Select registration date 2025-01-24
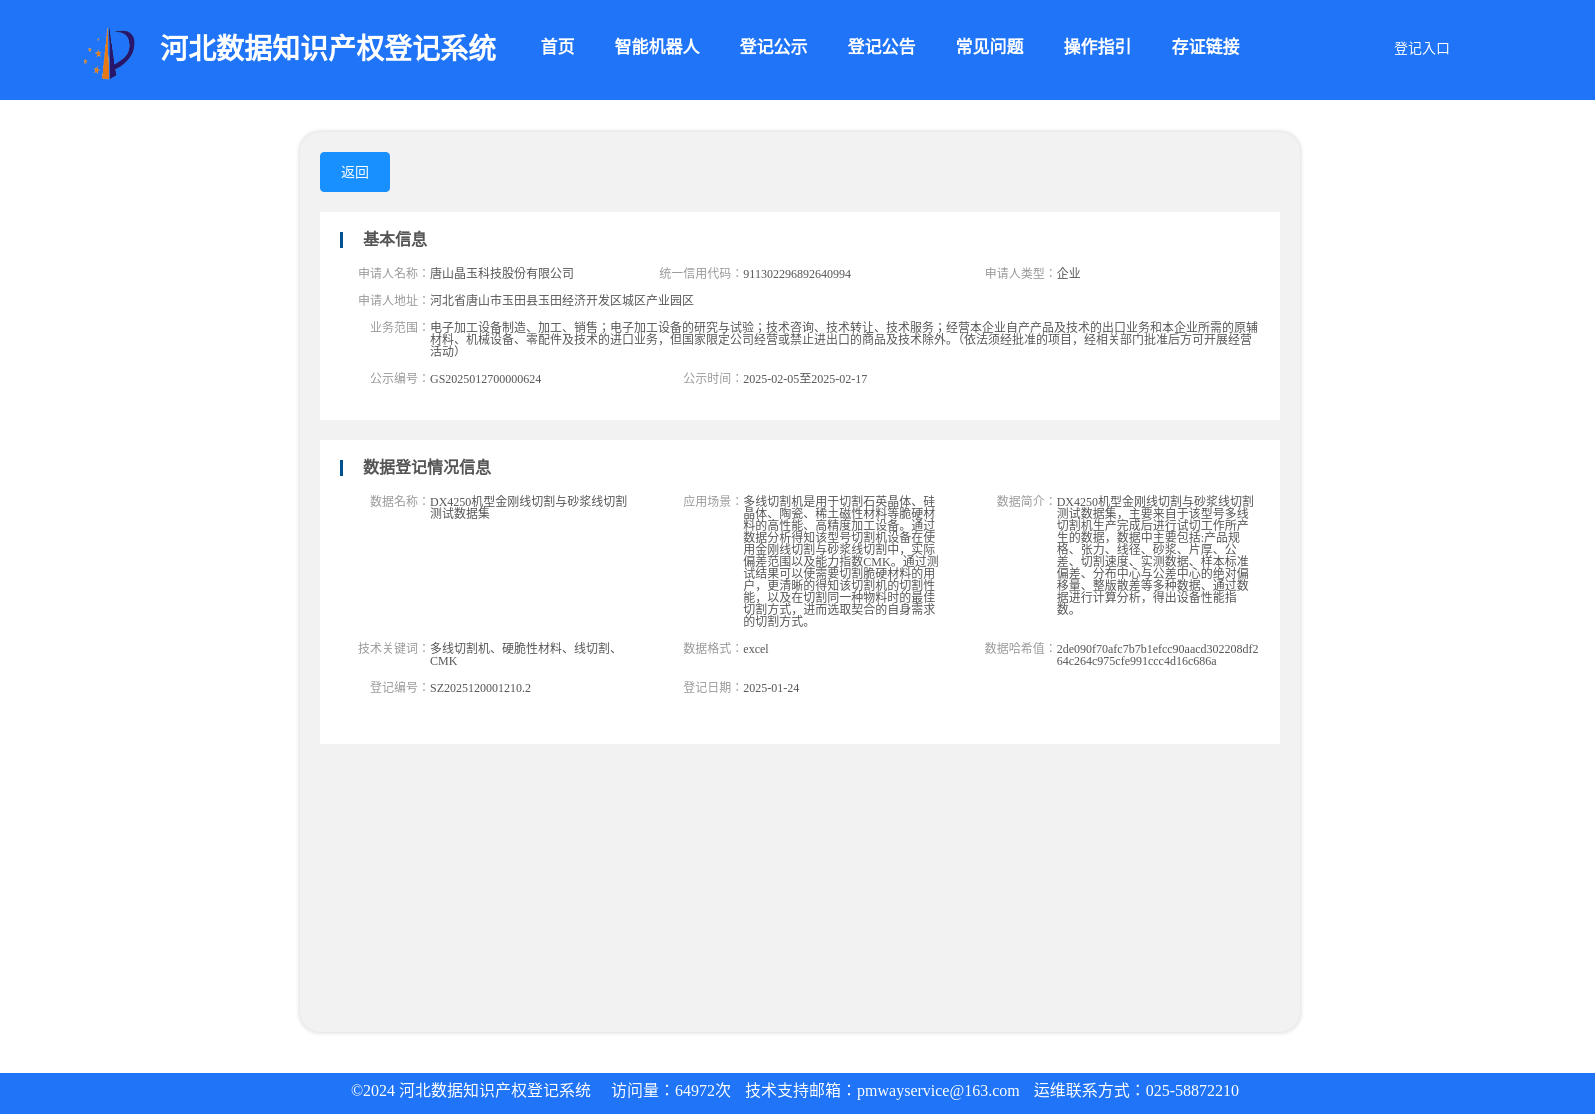This screenshot has width=1595, height=1114. (x=771, y=688)
